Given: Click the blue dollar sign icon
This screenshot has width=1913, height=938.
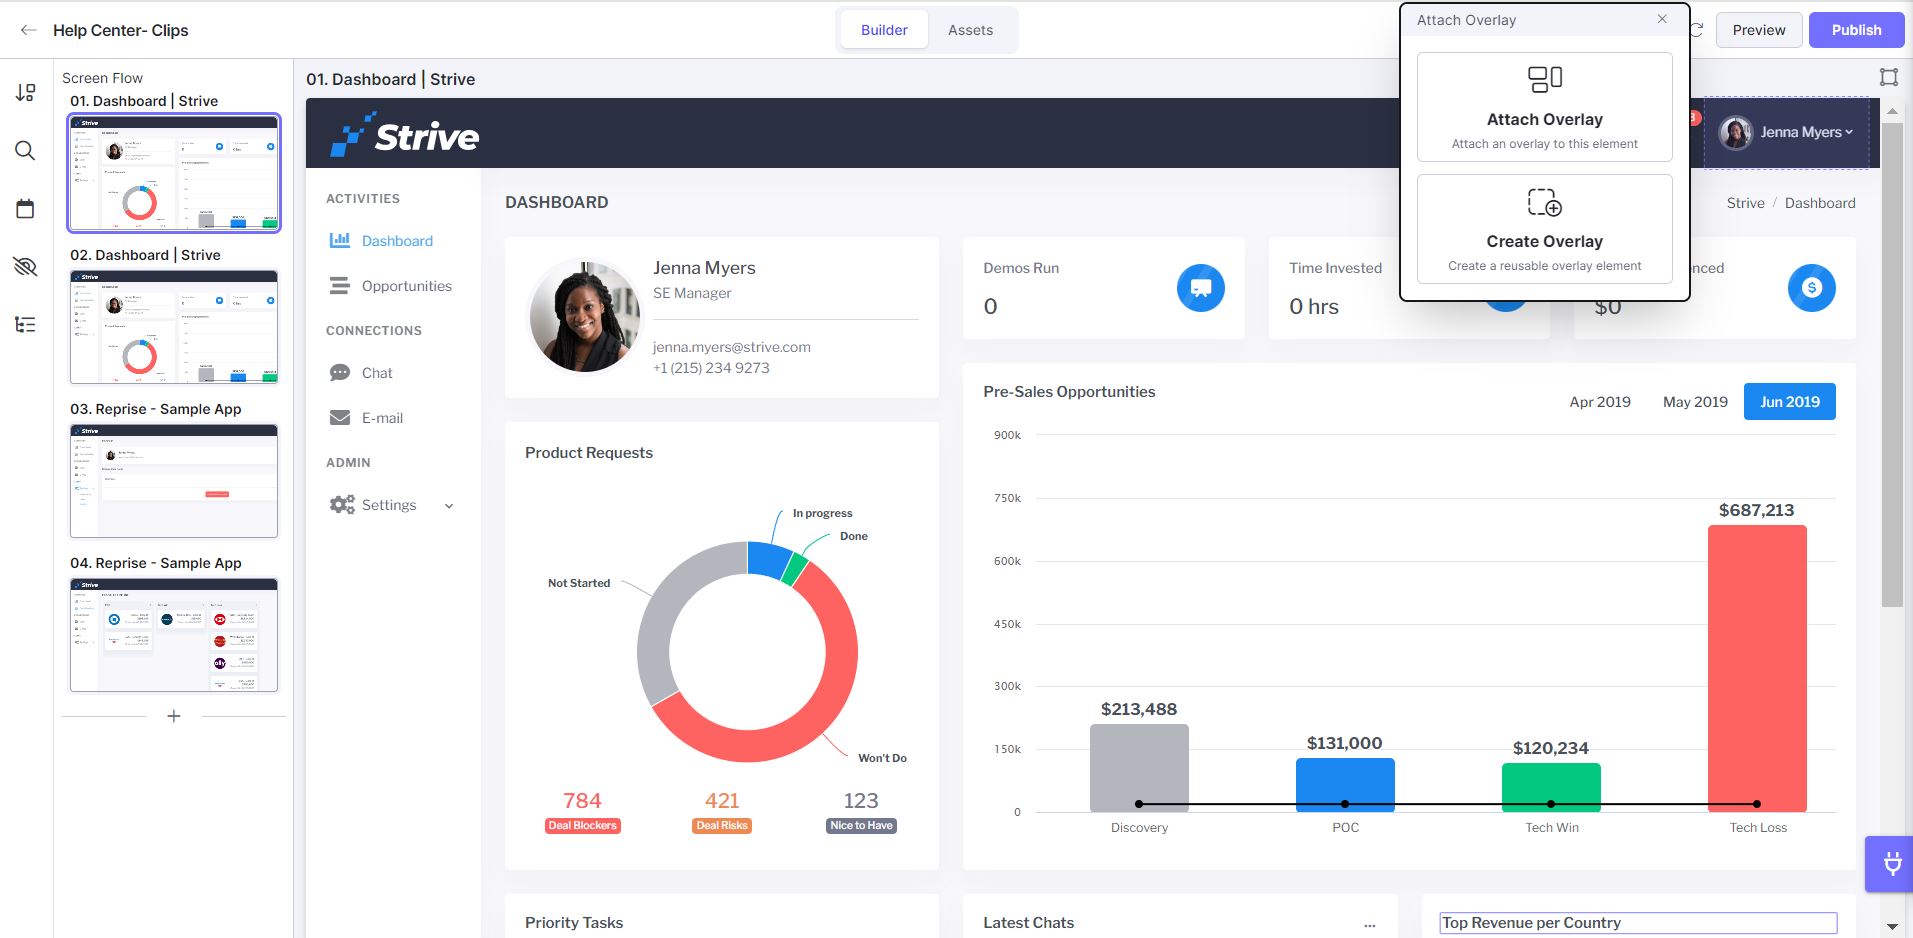Looking at the screenshot, I should tap(1811, 288).
